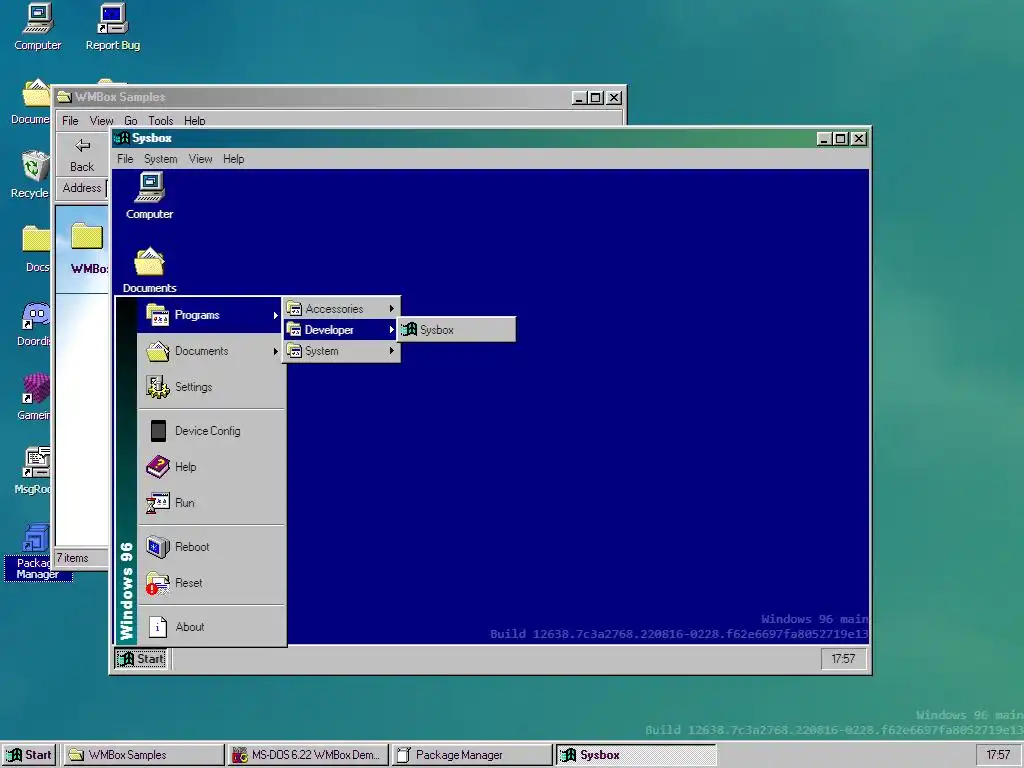Switch to MS-DOS 6.22 WMBox Demo taskbar button
The width and height of the screenshot is (1024, 768).
click(x=309, y=755)
